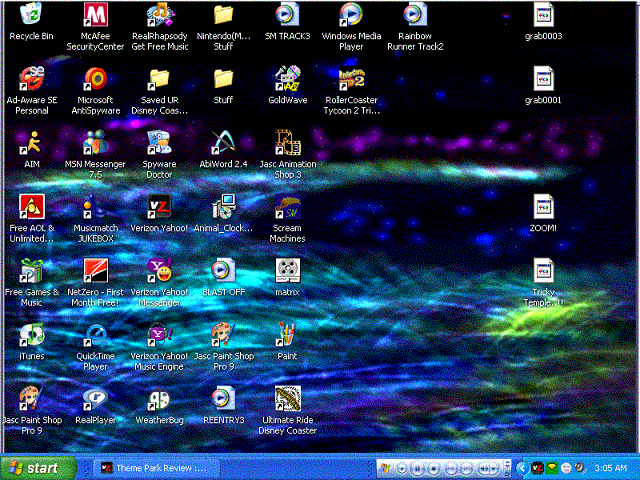This screenshot has width=640, height=480.
Task: Switch to Theme Park Review taskbar window
Action: click(157, 468)
